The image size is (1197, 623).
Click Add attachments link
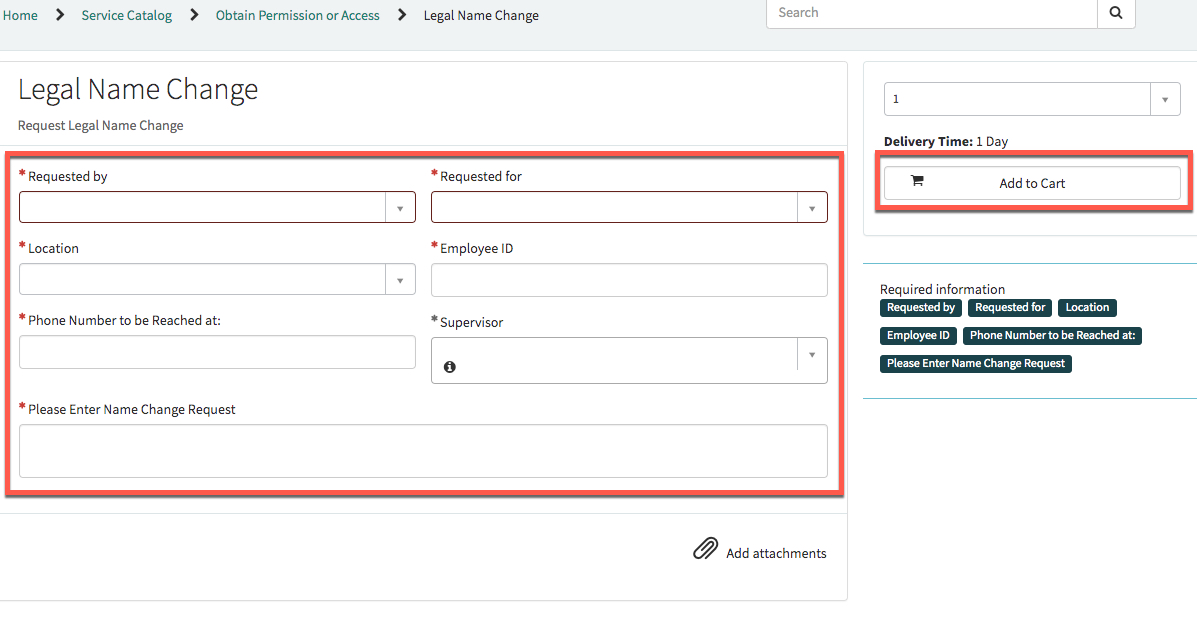pyautogui.click(x=776, y=553)
